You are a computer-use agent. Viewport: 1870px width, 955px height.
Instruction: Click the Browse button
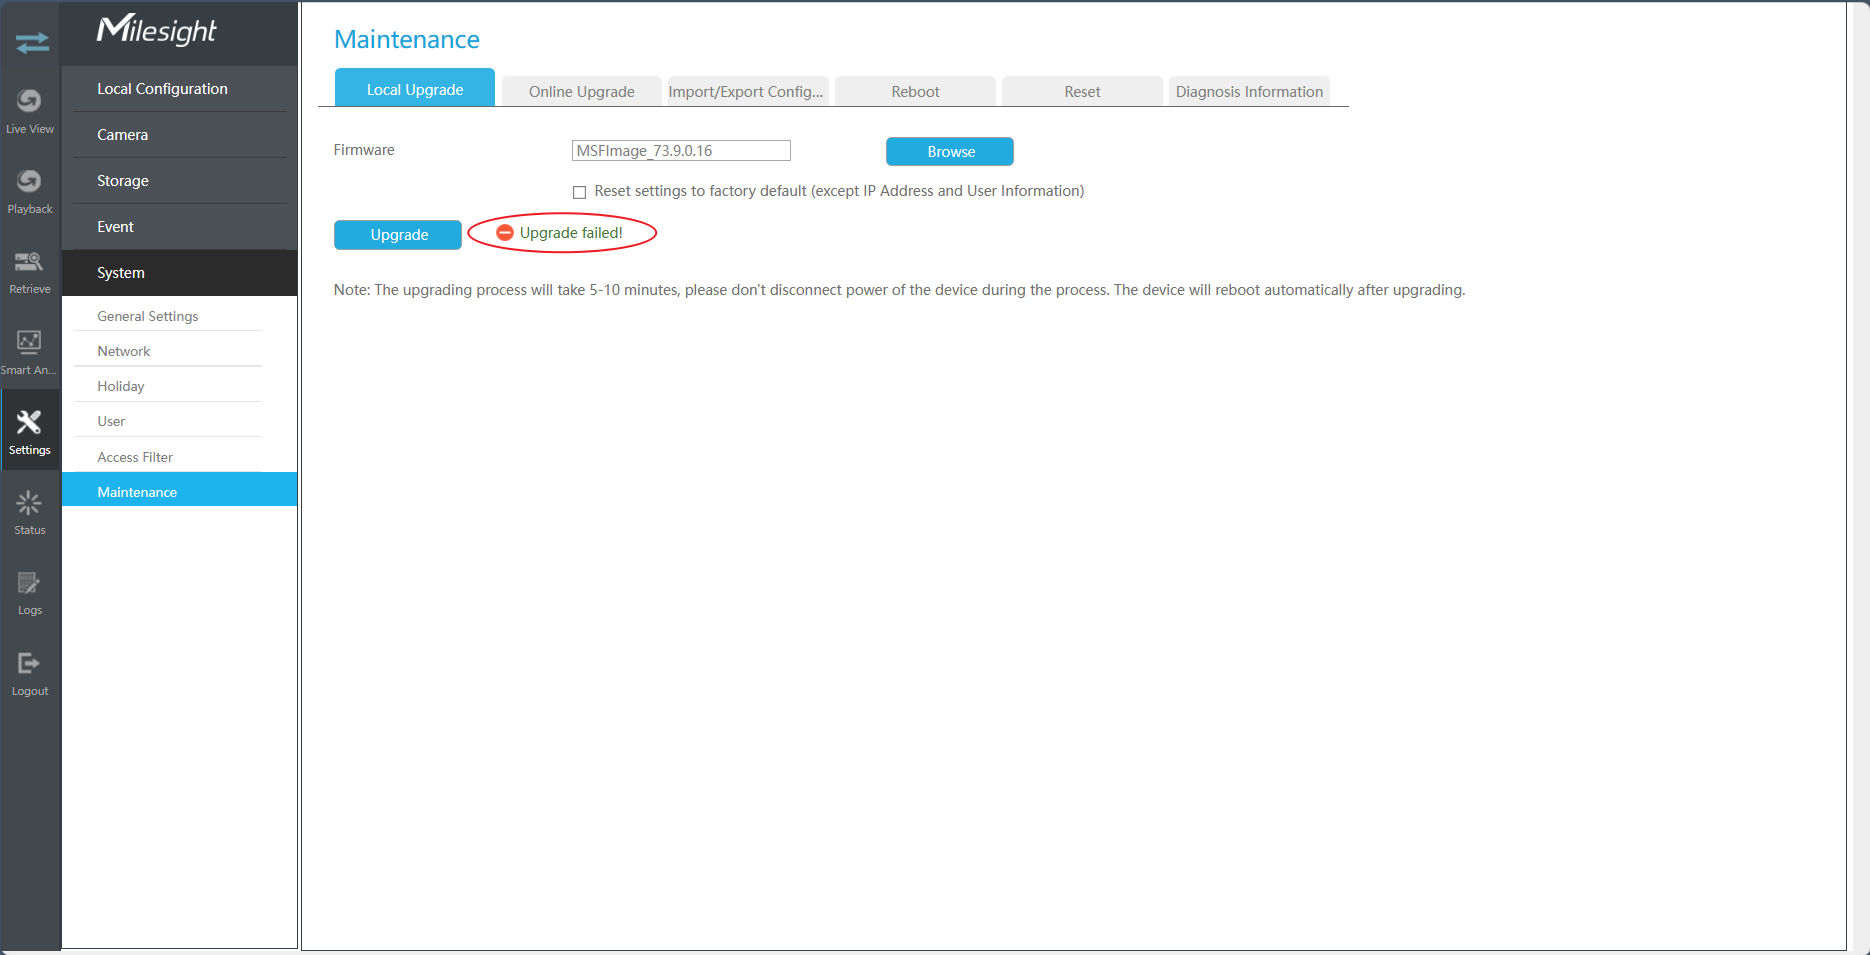[950, 151]
